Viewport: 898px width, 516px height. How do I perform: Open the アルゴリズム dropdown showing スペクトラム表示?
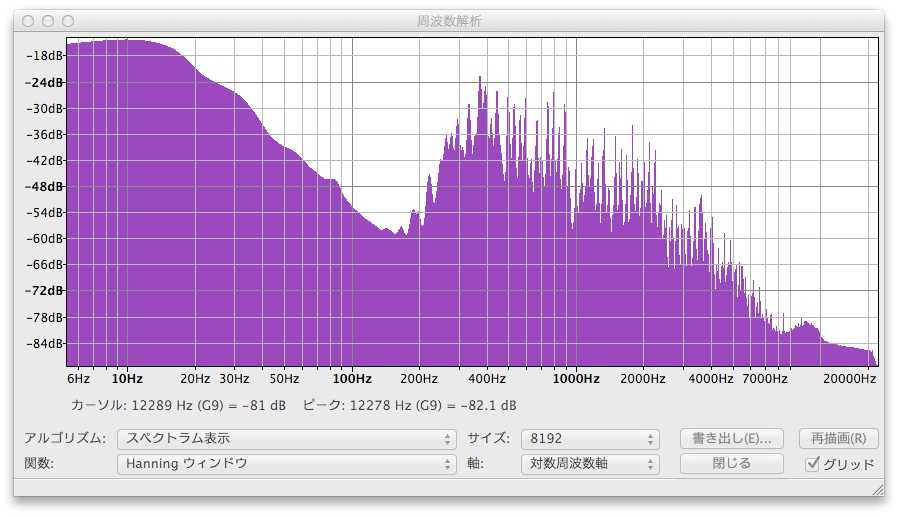pos(286,439)
